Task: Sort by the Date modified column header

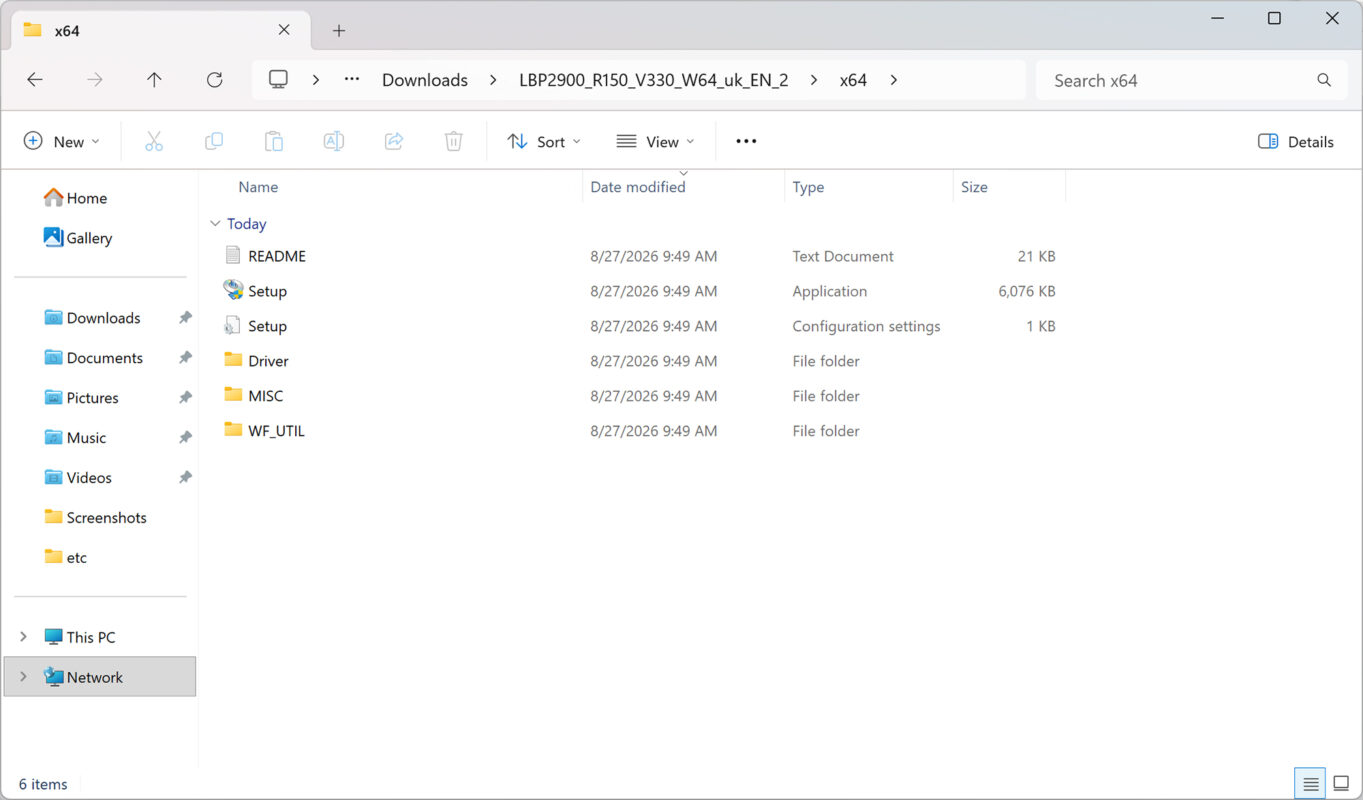Action: [x=638, y=187]
